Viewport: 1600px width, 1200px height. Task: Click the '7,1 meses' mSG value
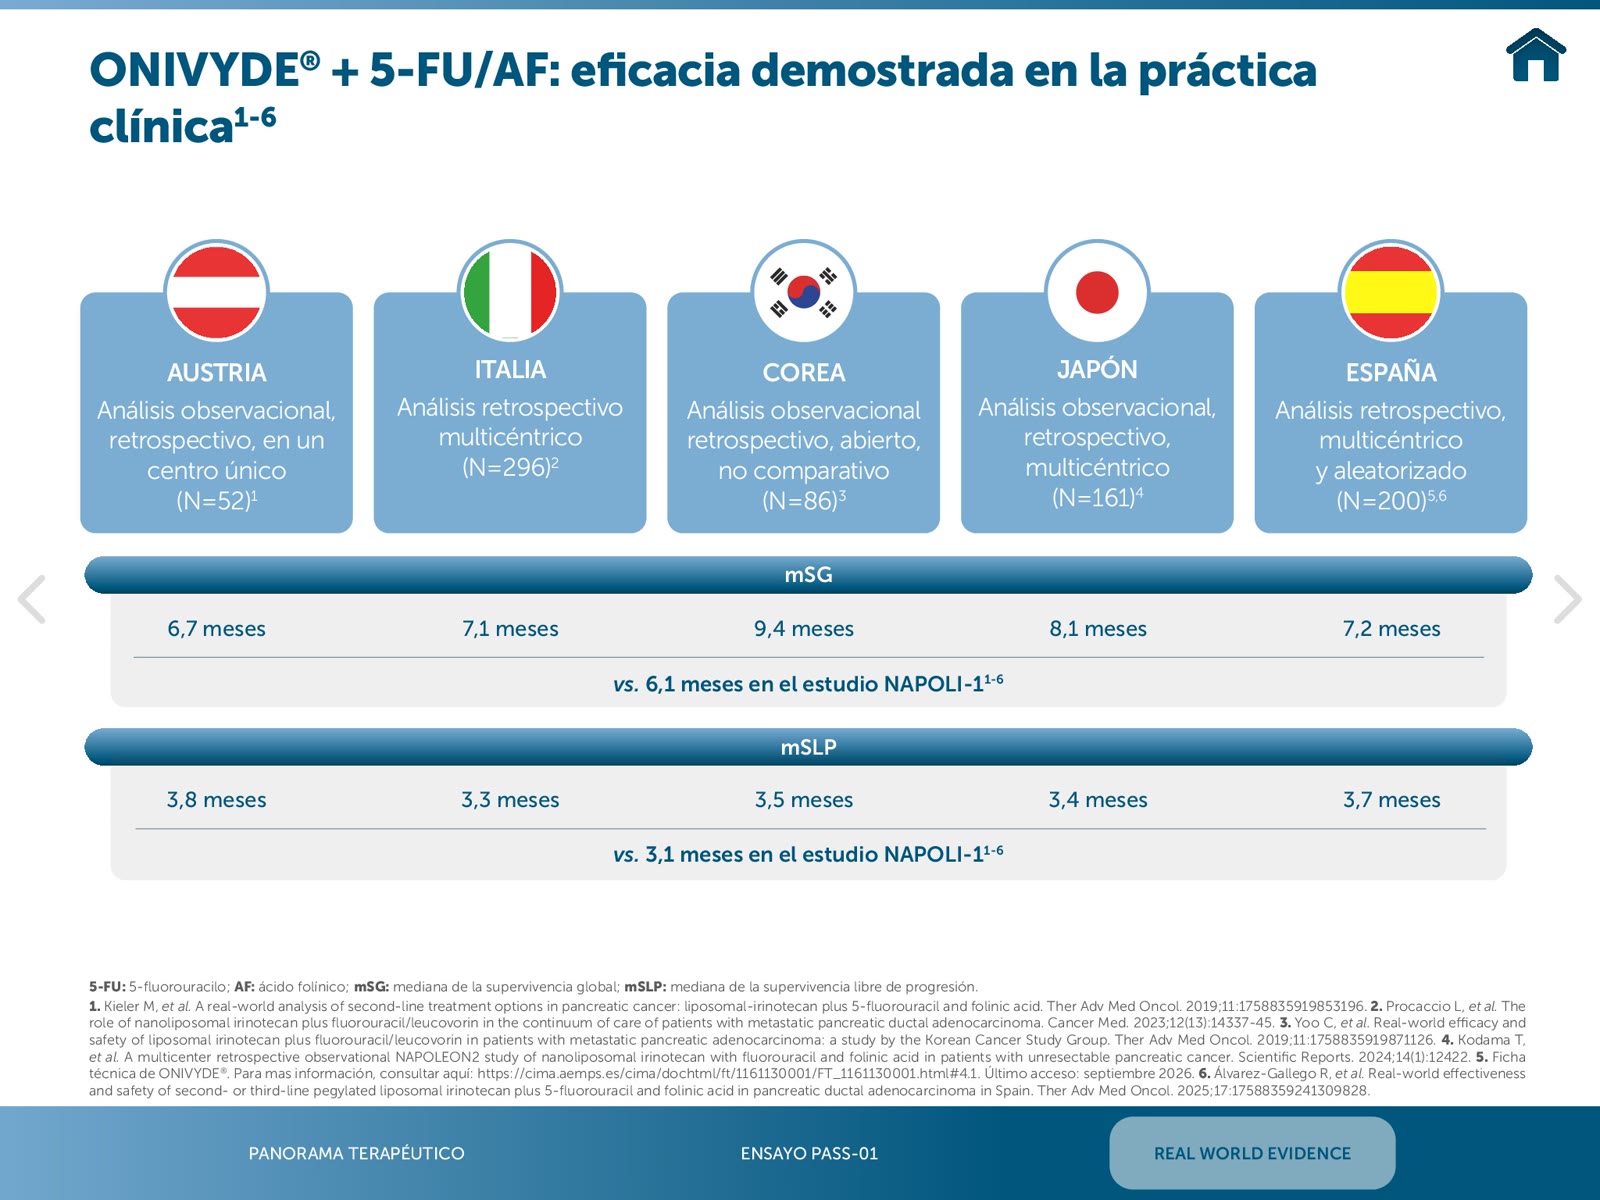[510, 629]
